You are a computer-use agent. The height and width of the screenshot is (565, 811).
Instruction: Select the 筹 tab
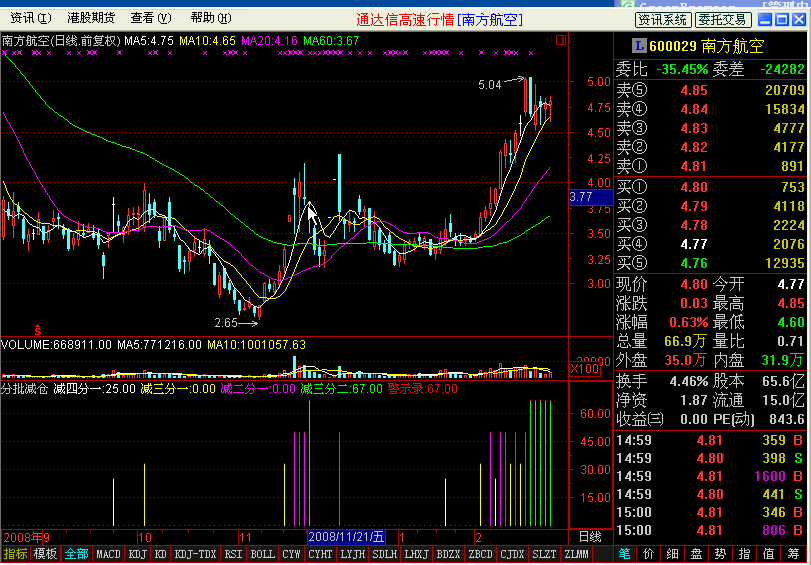click(794, 554)
